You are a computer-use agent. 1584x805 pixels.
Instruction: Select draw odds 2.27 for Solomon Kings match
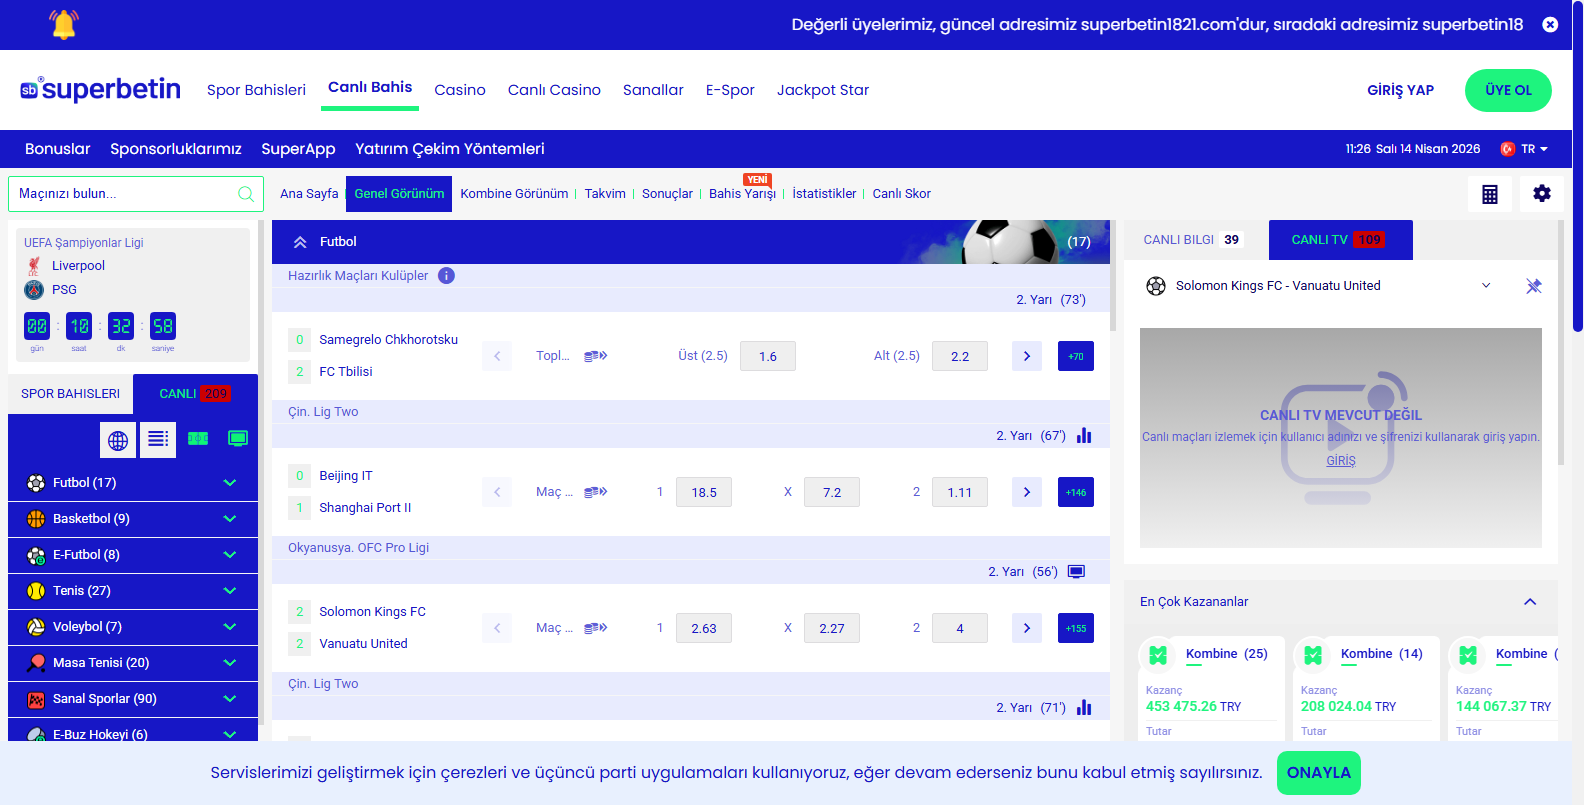pos(832,628)
